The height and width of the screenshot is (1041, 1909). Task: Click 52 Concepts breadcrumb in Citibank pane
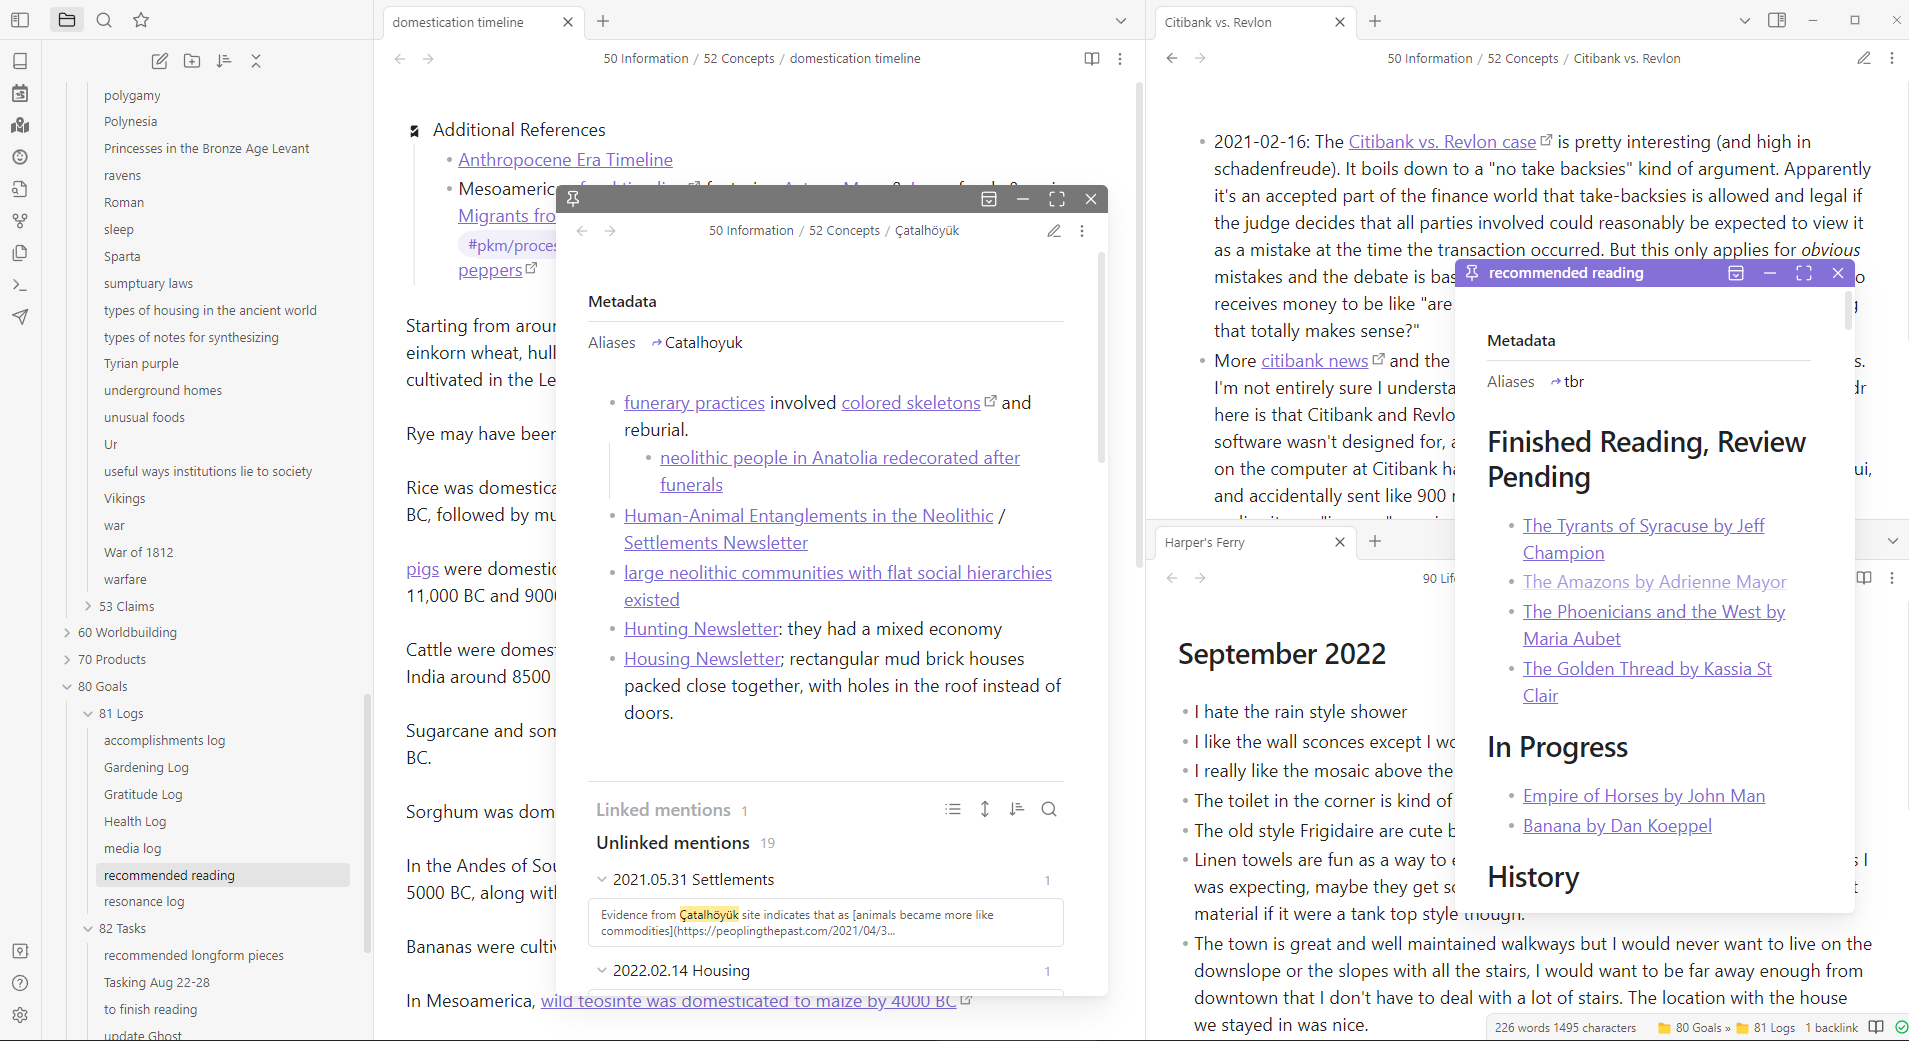click(1522, 58)
